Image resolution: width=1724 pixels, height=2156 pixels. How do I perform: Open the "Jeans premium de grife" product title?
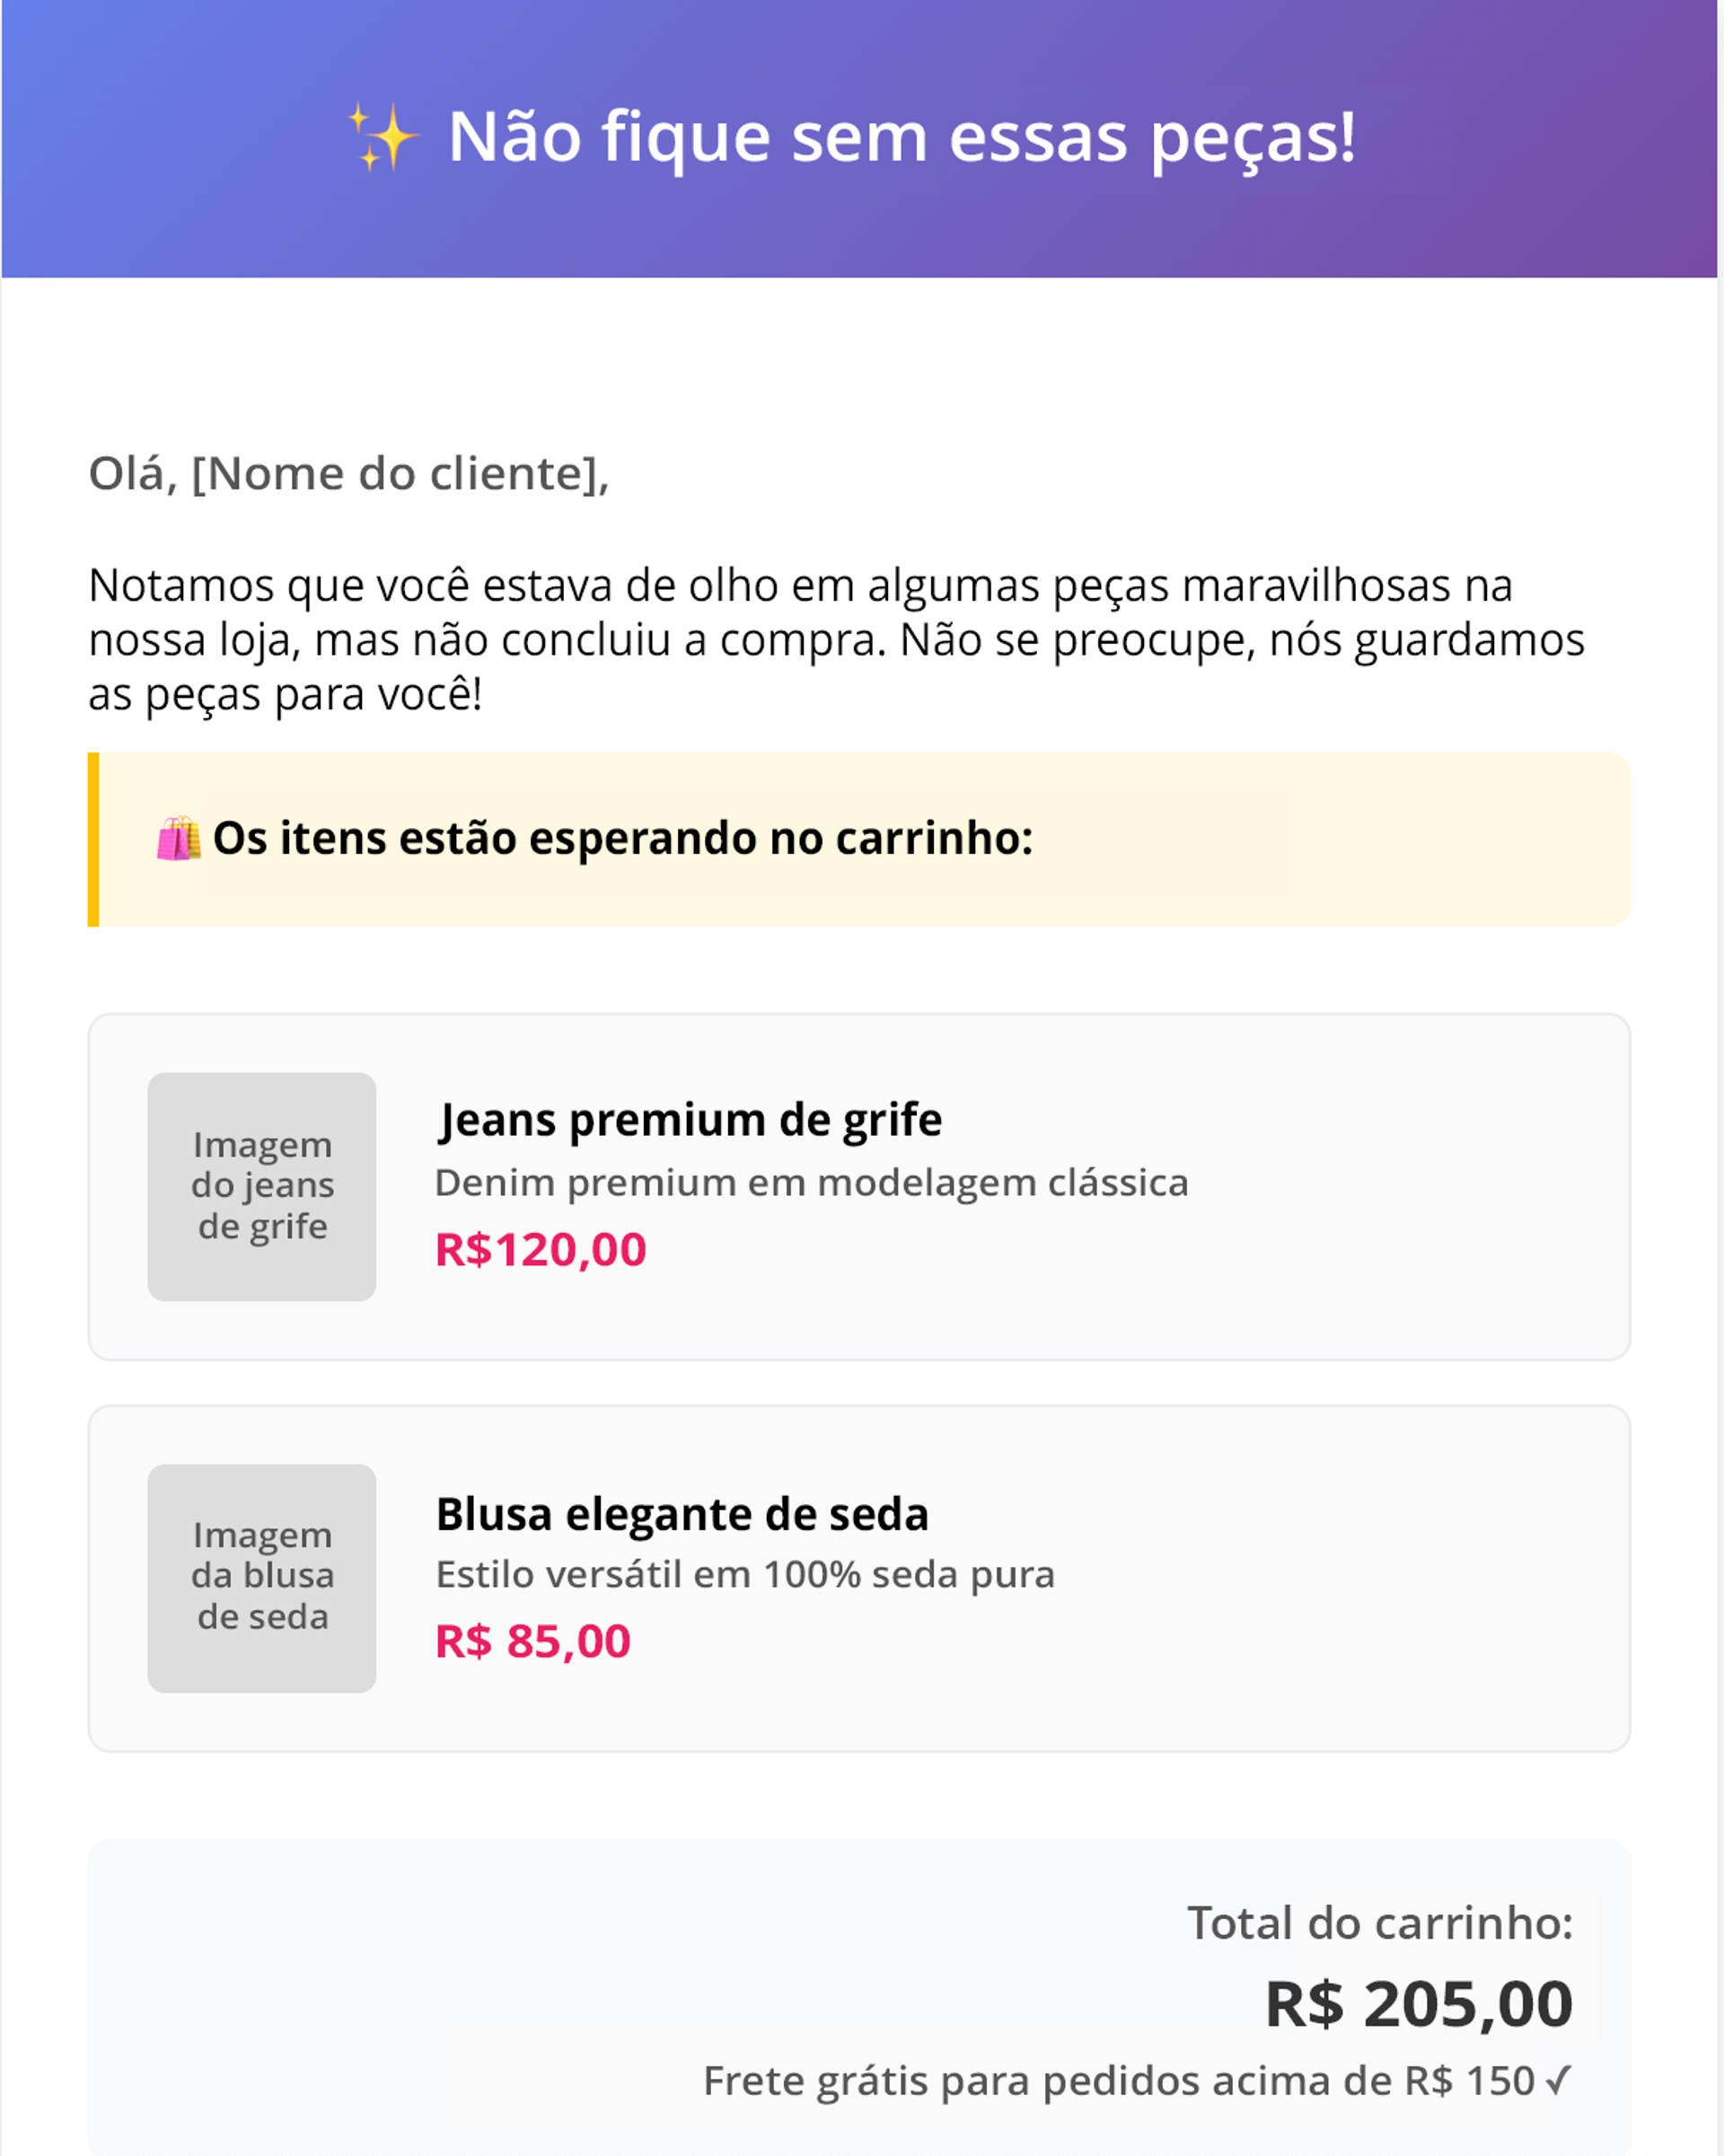pos(690,1120)
